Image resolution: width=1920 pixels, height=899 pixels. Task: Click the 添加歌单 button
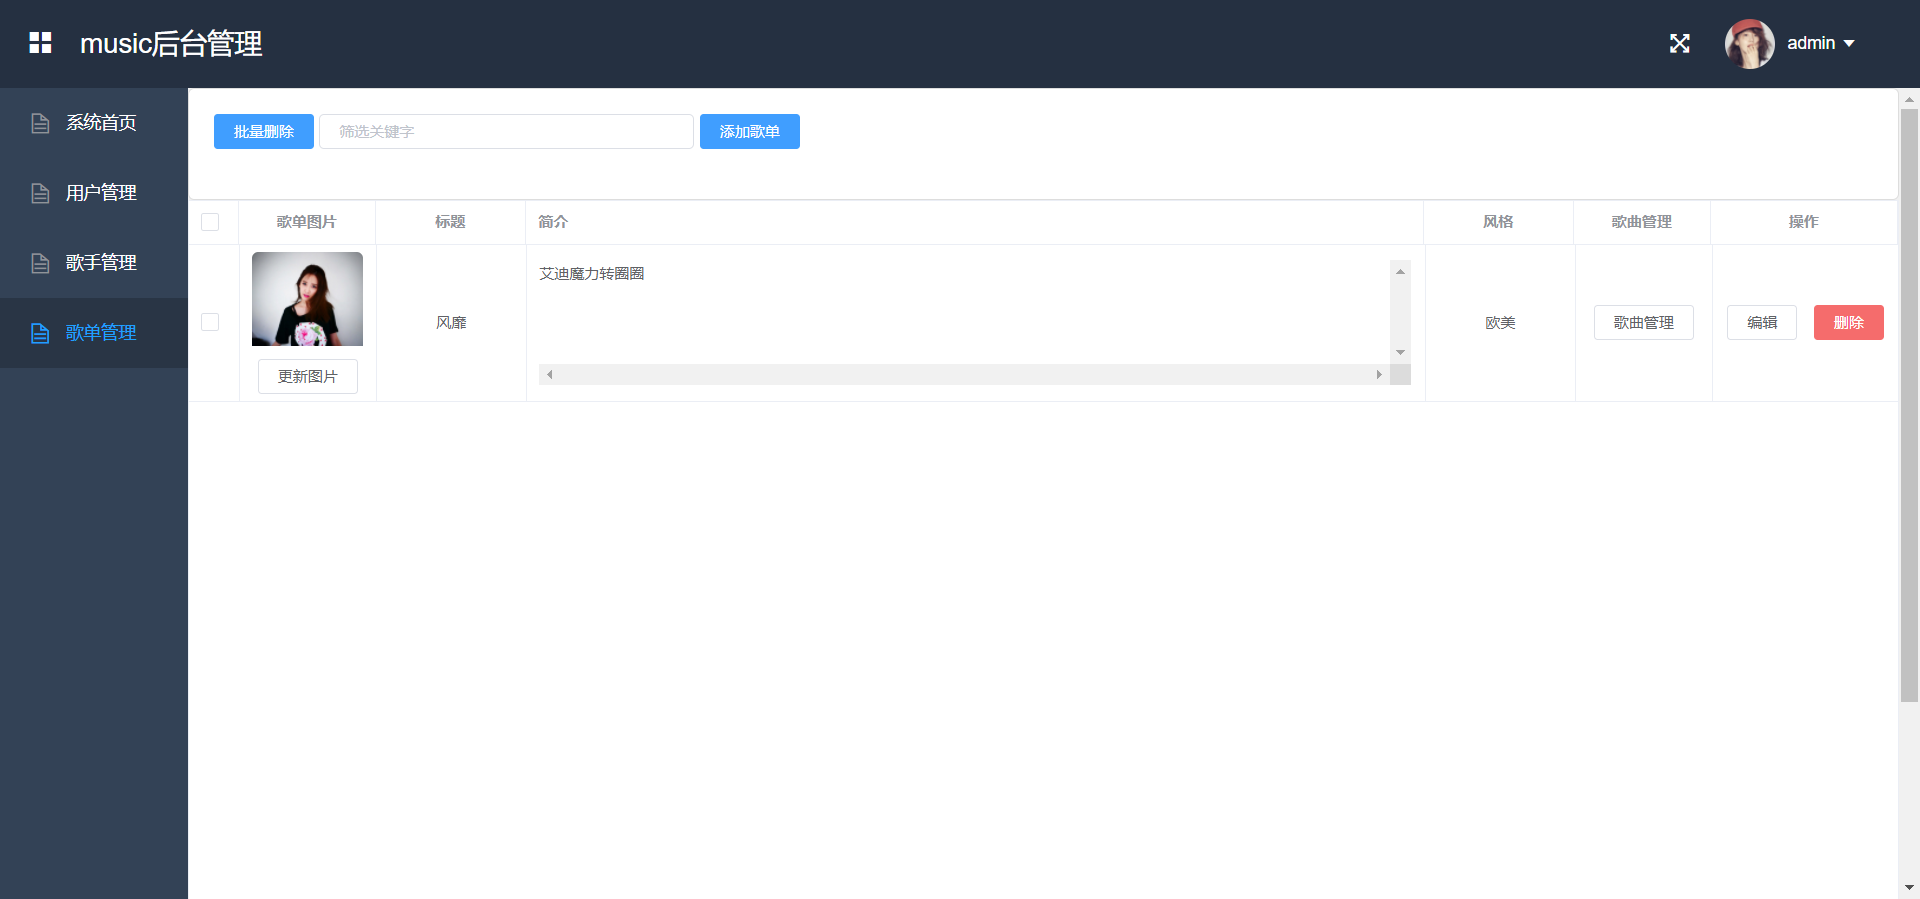[x=750, y=131]
